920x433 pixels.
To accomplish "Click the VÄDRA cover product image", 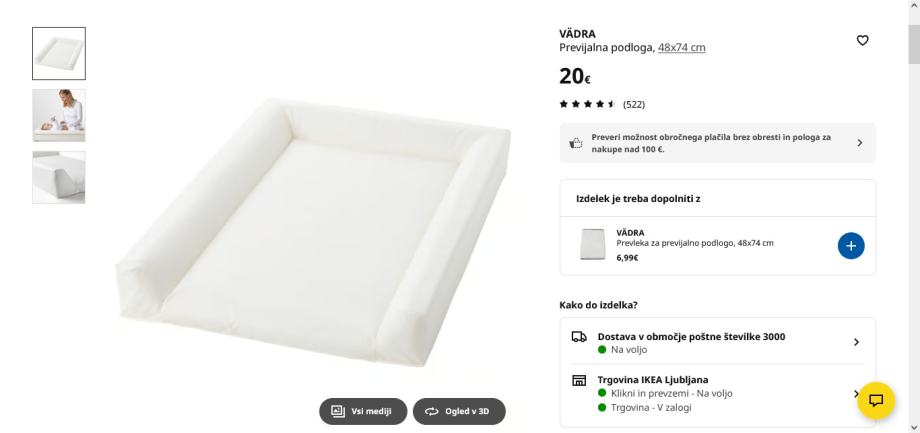I will coord(593,245).
